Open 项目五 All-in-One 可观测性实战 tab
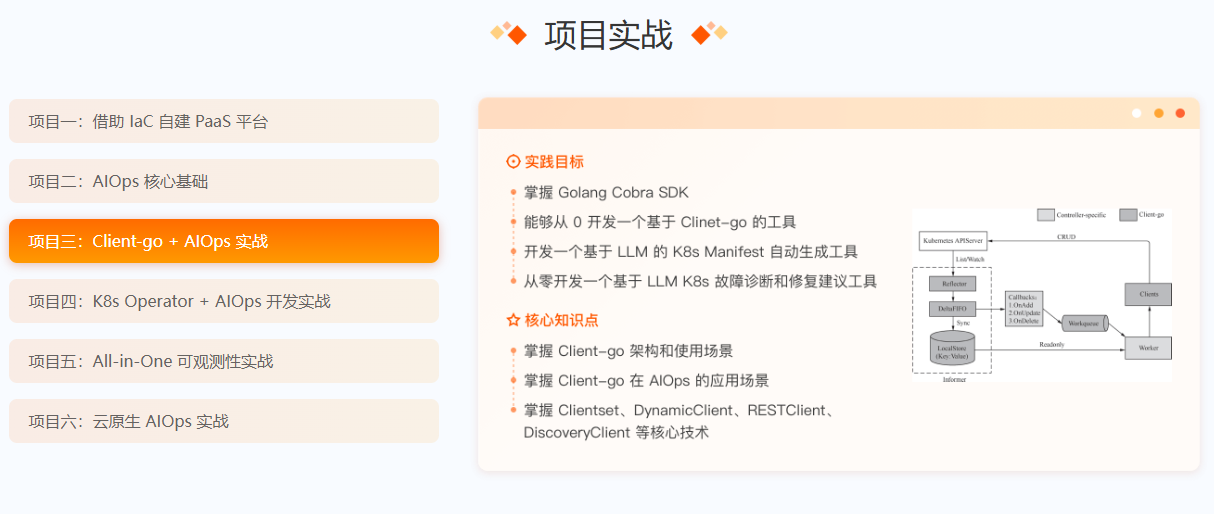 tap(224, 361)
